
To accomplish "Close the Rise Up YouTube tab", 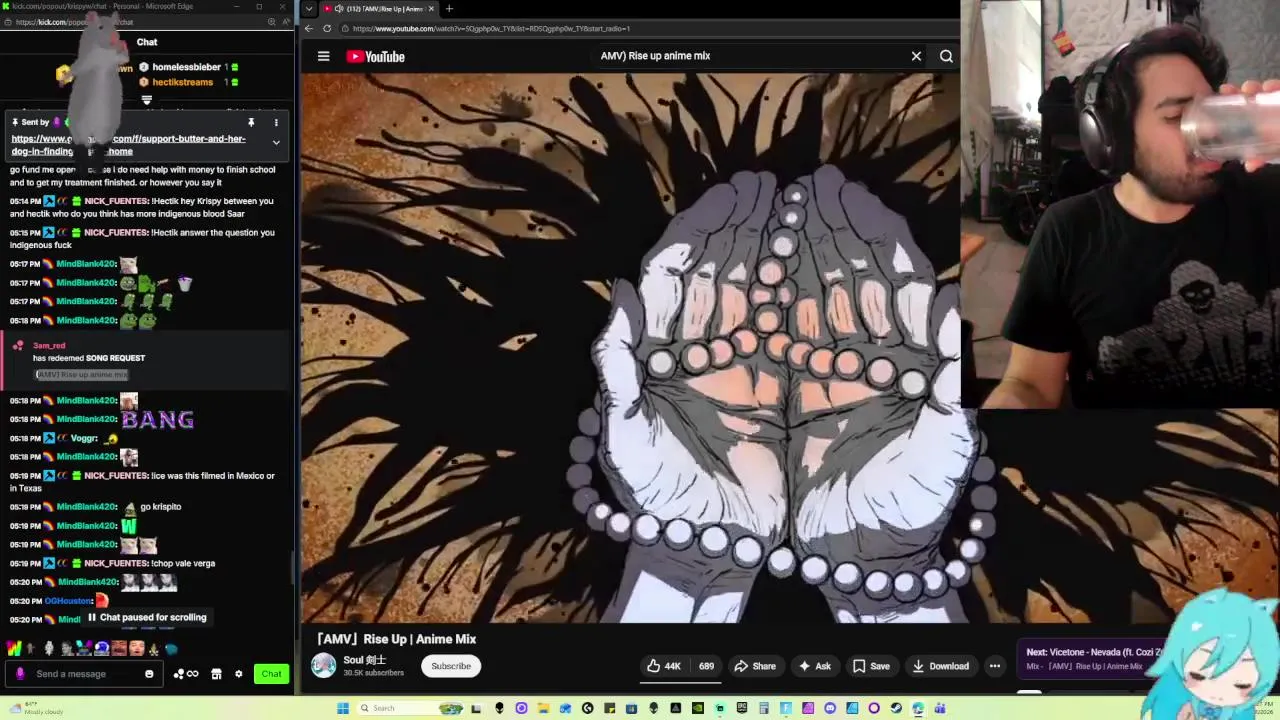I will [x=431, y=9].
